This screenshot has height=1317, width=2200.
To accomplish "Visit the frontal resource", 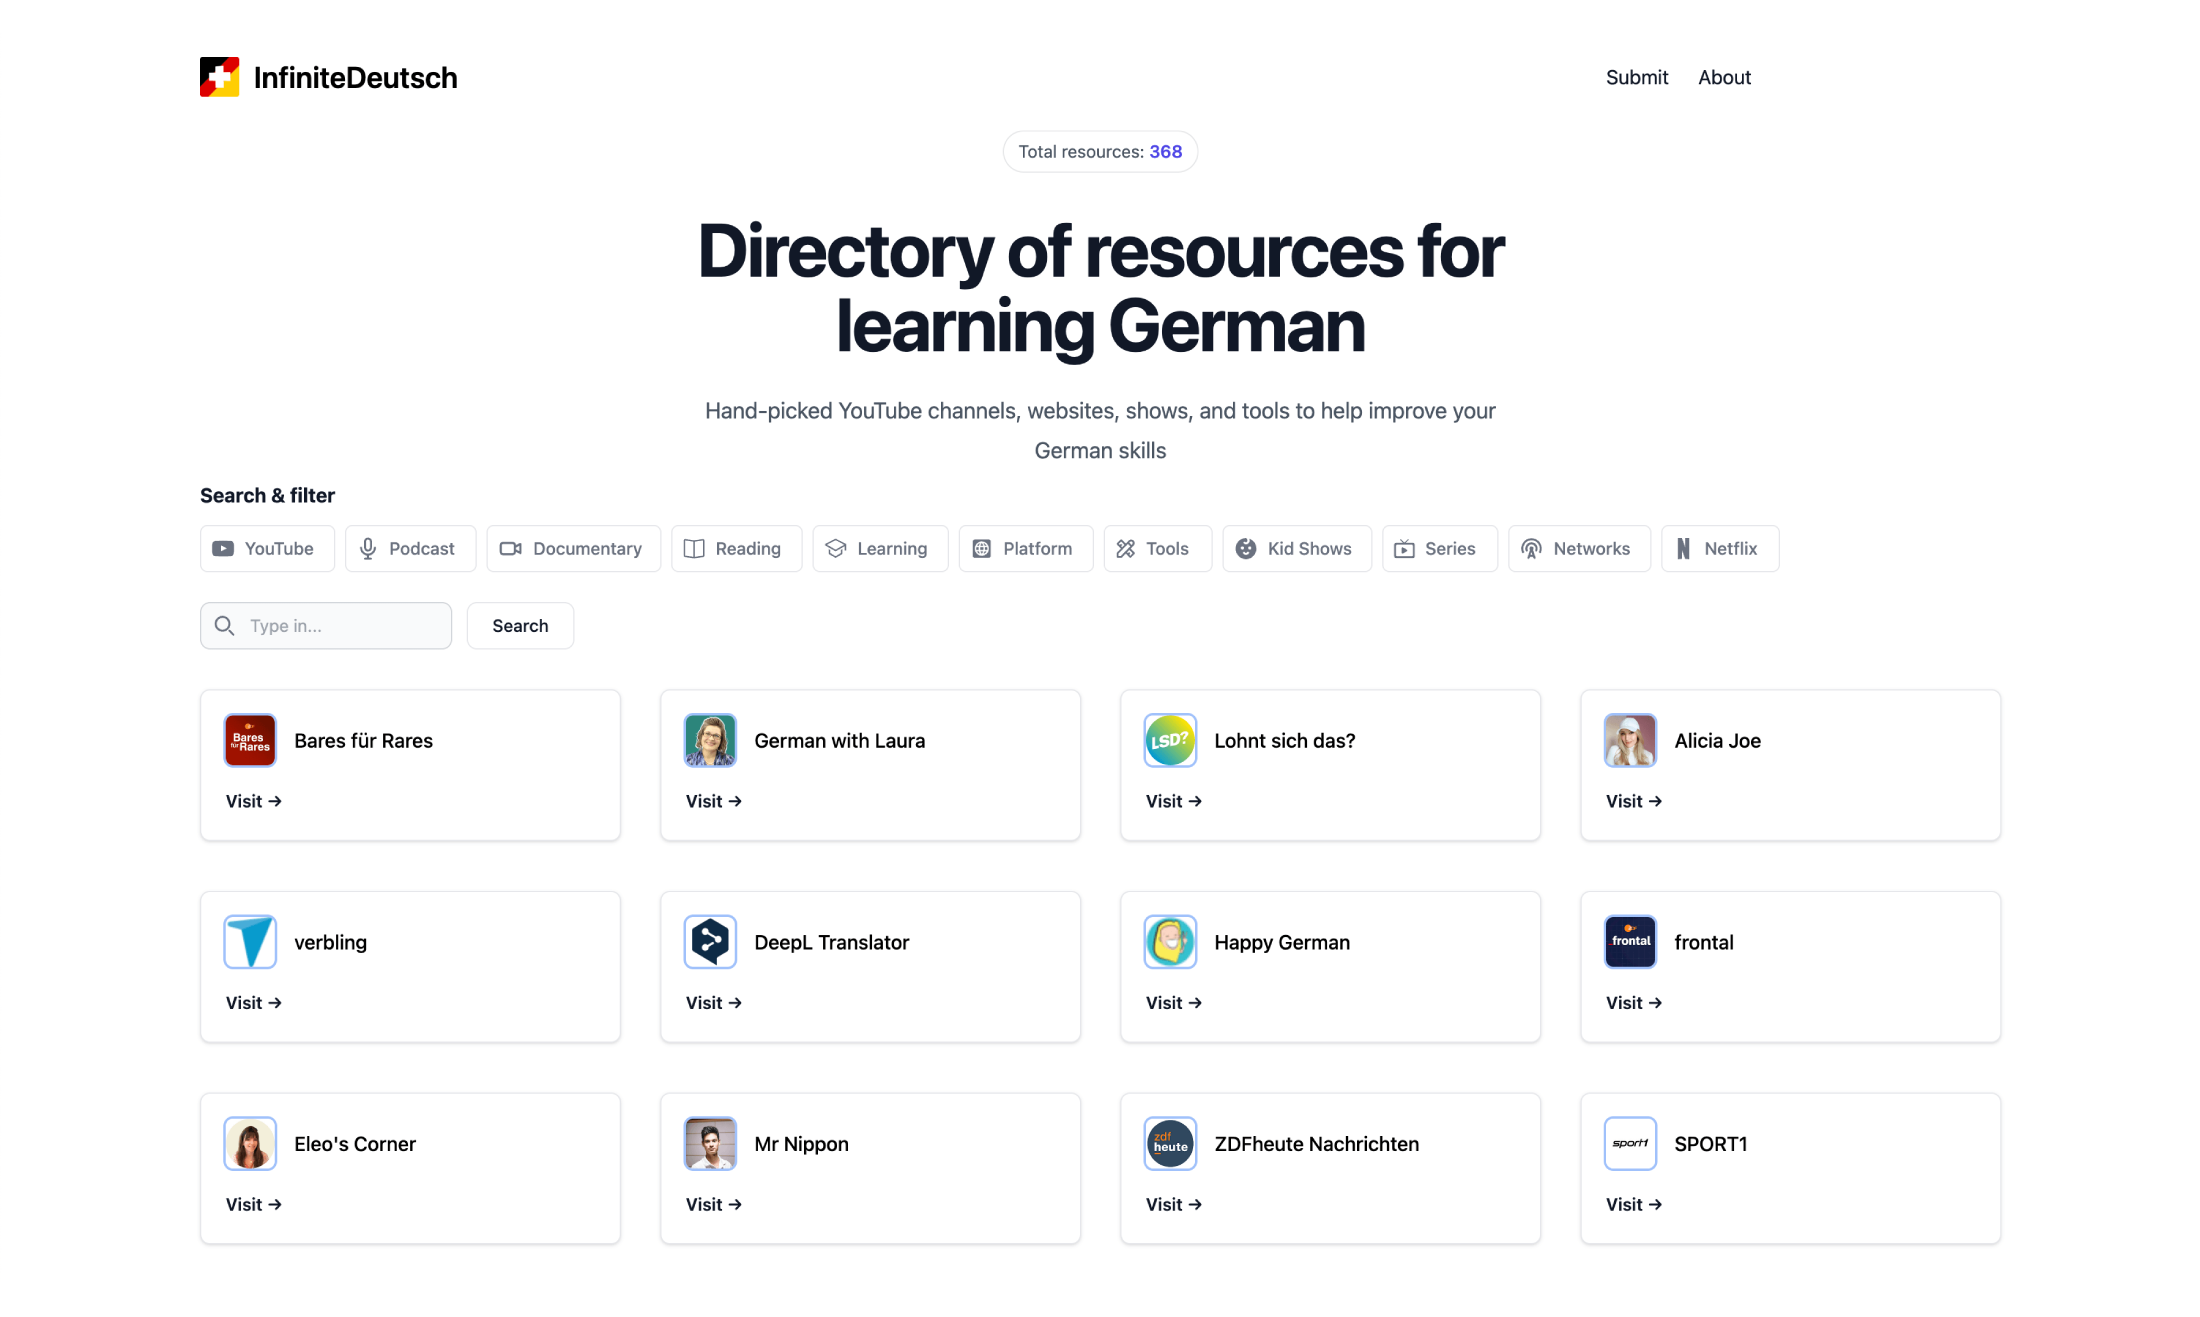I will (x=1634, y=1003).
